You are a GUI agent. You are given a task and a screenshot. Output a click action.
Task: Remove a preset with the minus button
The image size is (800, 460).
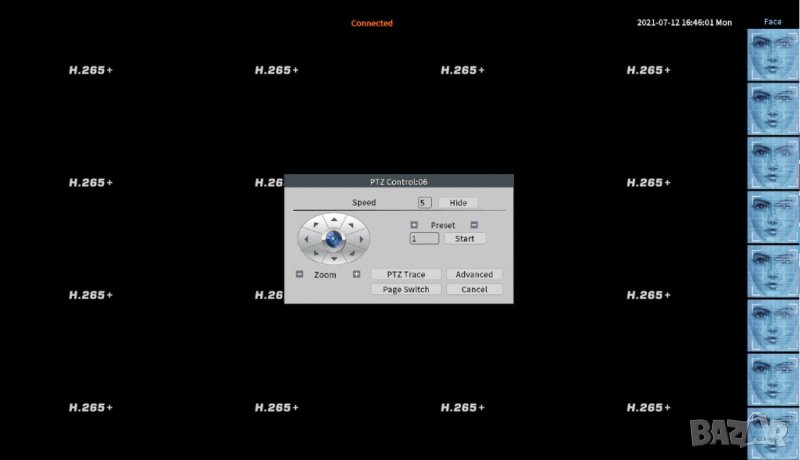point(474,225)
